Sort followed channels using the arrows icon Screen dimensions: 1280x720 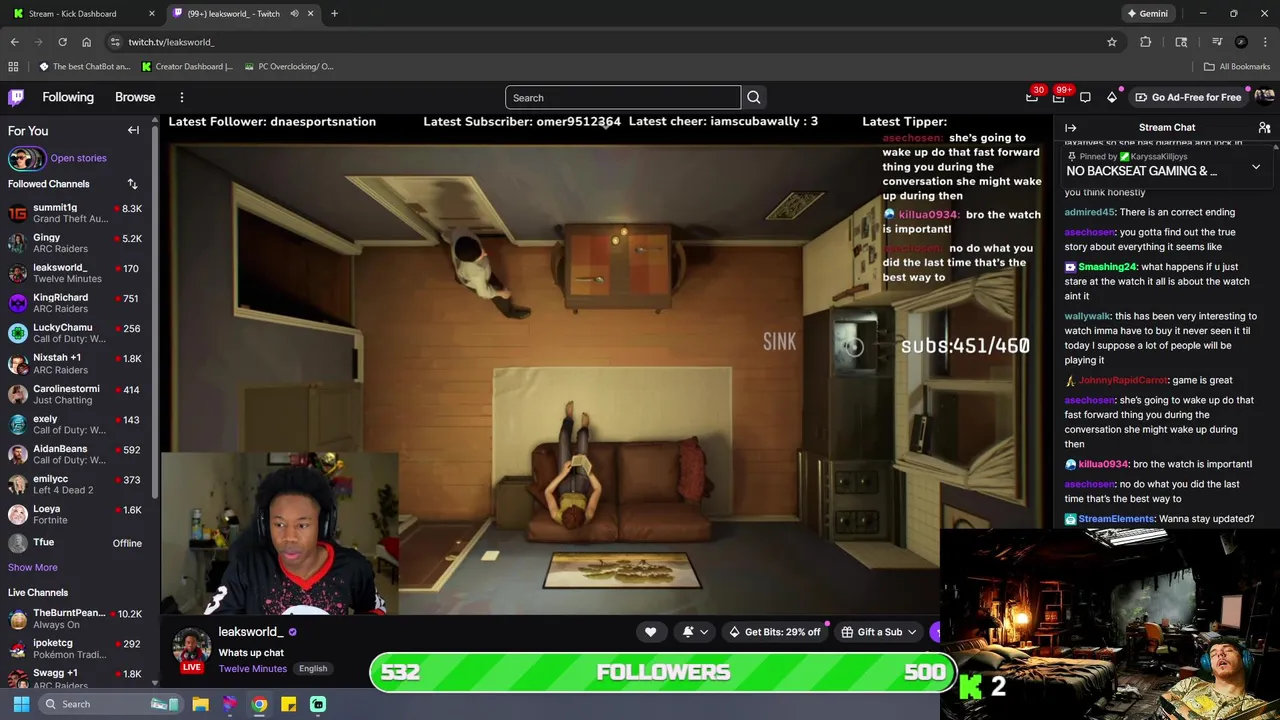(132, 184)
